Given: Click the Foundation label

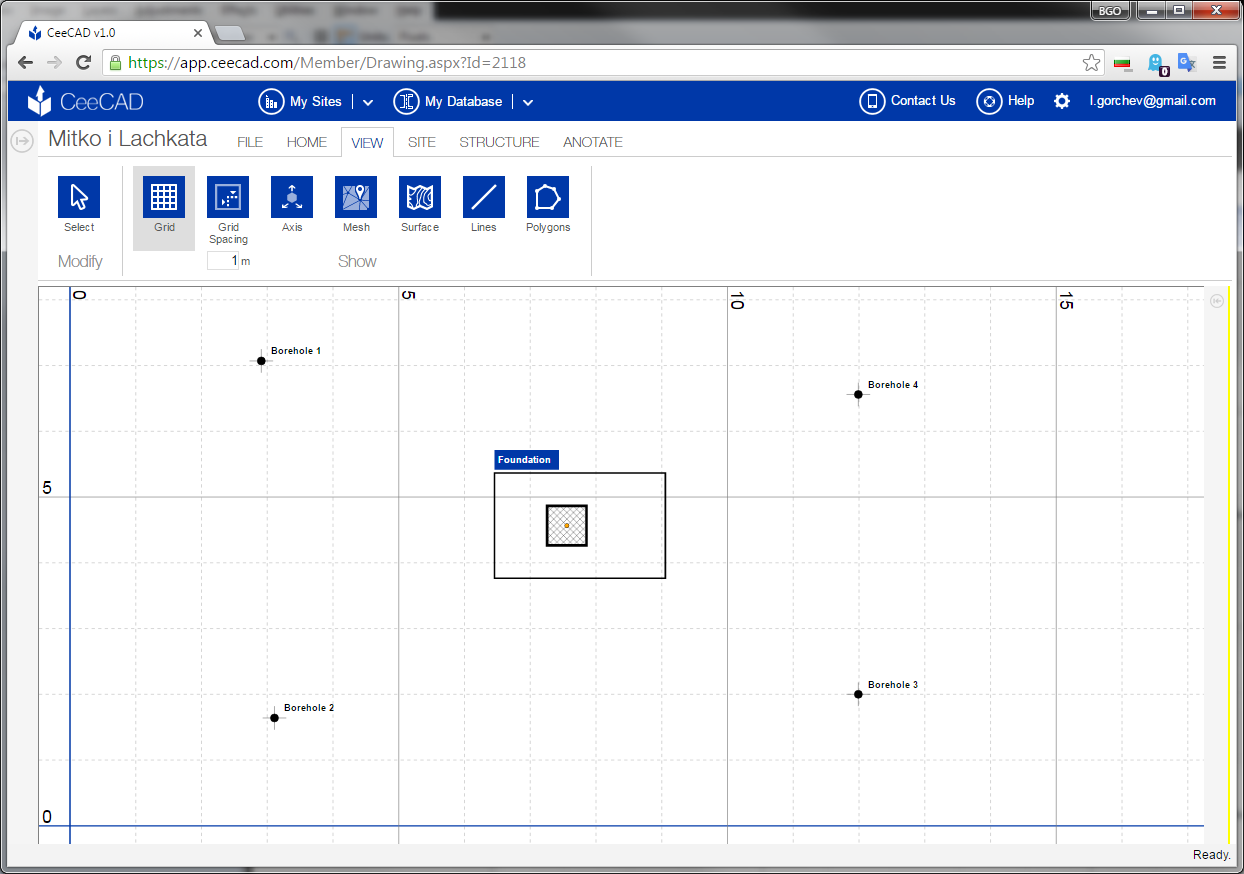Looking at the screenshot, I should click(x=526, y=460).
